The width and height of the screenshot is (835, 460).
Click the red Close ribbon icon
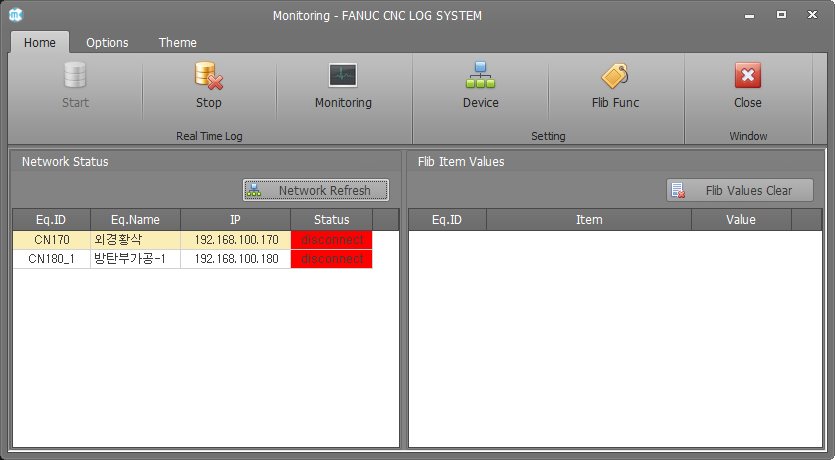tap(748, 76)
